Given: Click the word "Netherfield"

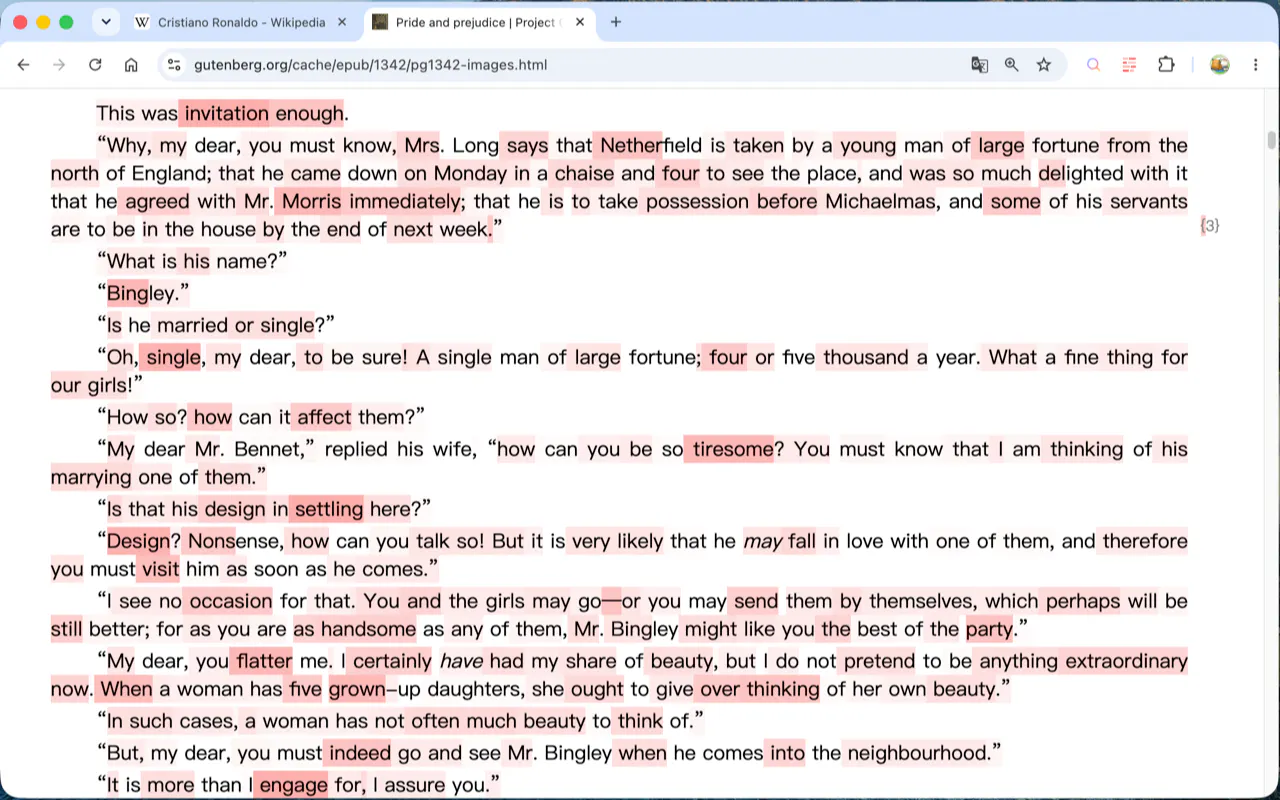Looking at the screenshot, I should tap(650, 145).
